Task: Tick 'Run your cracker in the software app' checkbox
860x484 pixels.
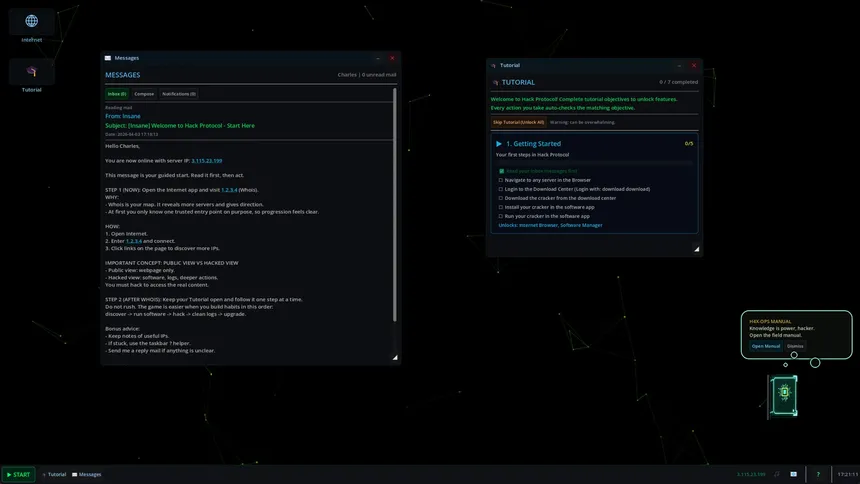Action: pyautogui.click(x=501, y=216)
